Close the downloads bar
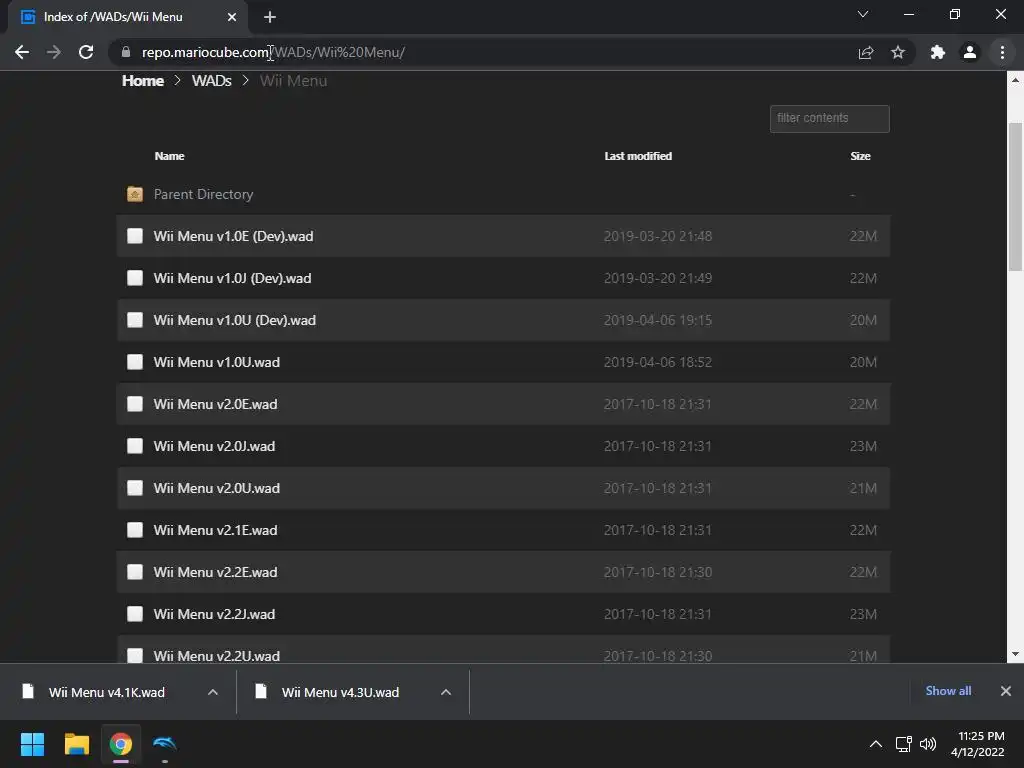The width and height of the screenshot is (1024, 768). click(1006, 691)
